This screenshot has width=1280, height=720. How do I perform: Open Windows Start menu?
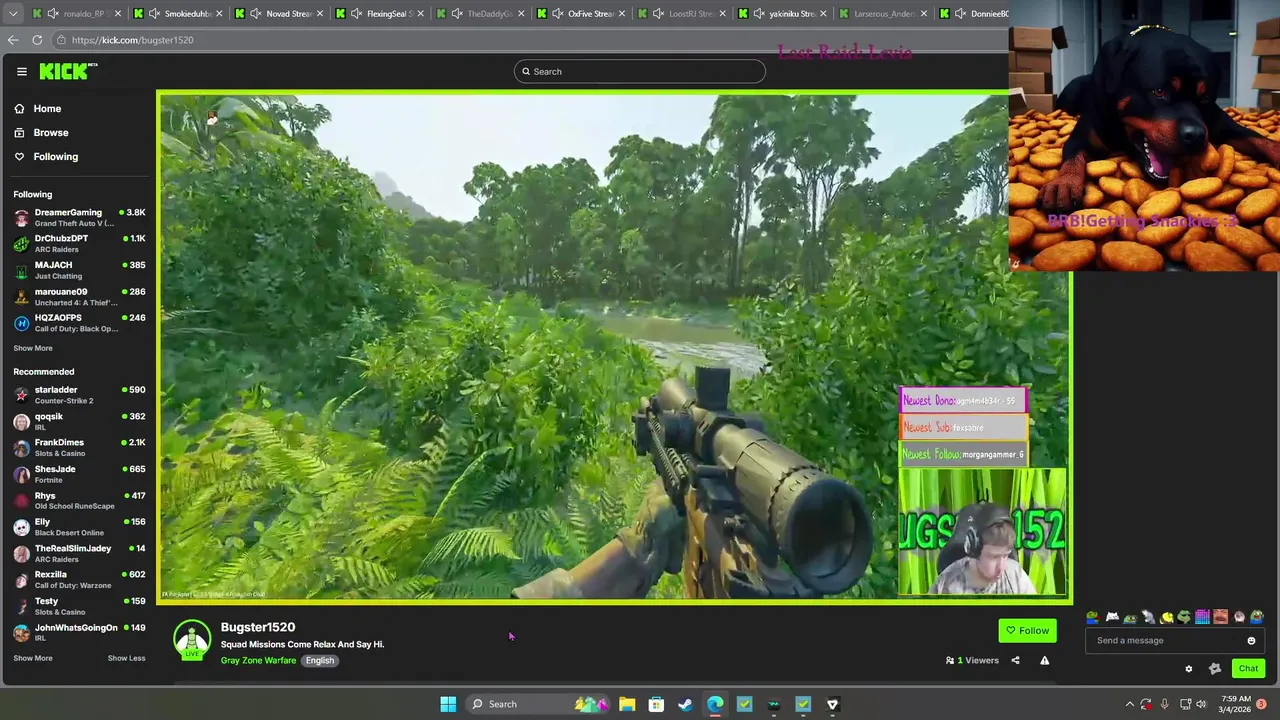[448, 704]
